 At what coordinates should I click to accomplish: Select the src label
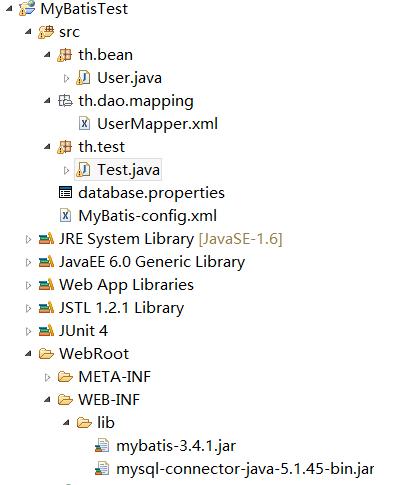(x=69, y=32)
